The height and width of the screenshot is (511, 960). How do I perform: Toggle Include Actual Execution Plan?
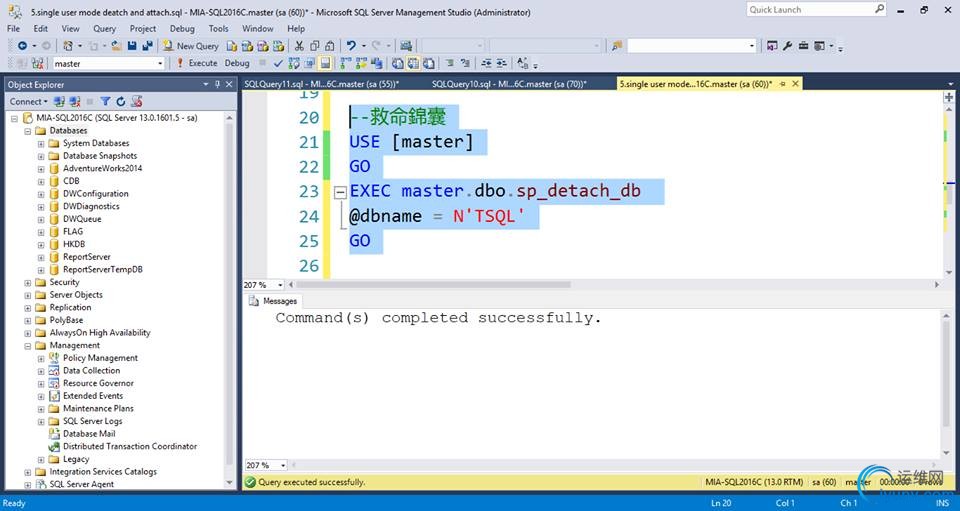coord(344,63)
